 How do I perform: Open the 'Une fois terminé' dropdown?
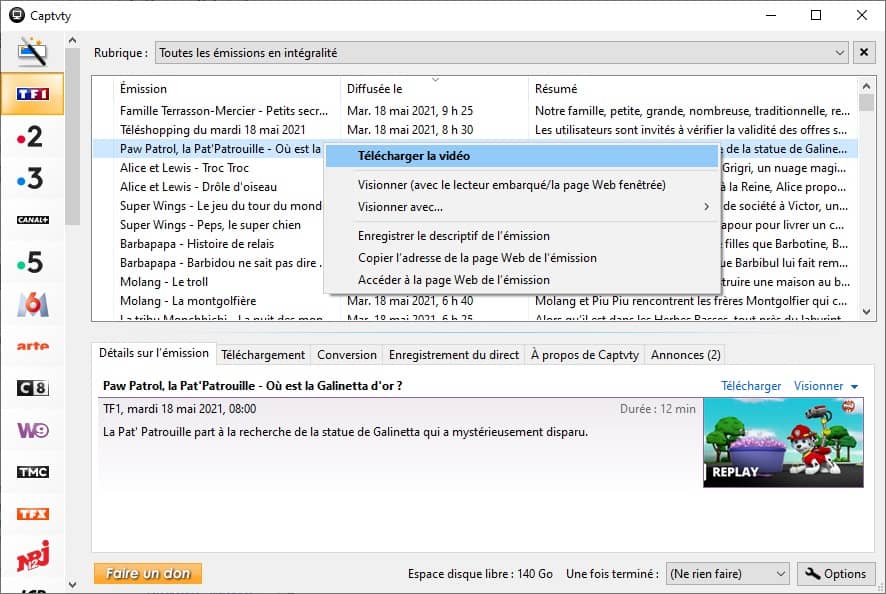point(728,574)
